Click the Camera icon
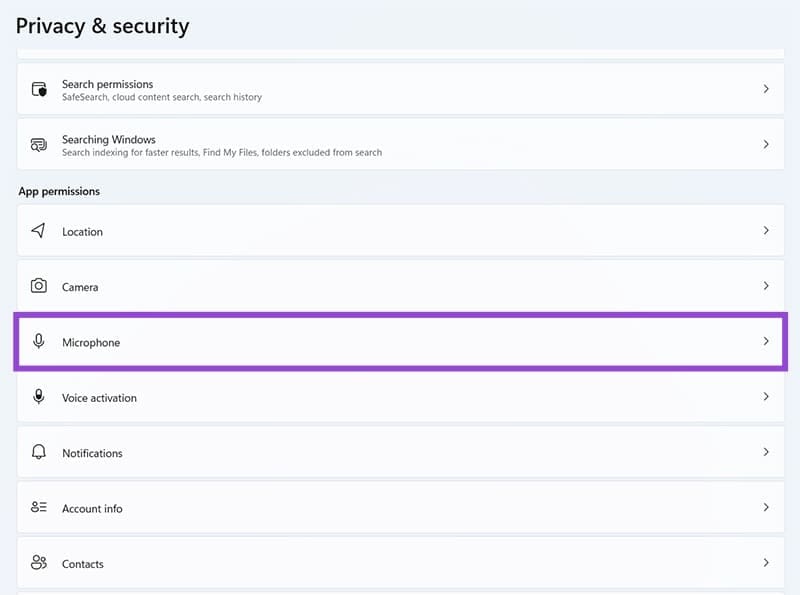Viewport: 800px width, 595px height. [x=39, y=286]
